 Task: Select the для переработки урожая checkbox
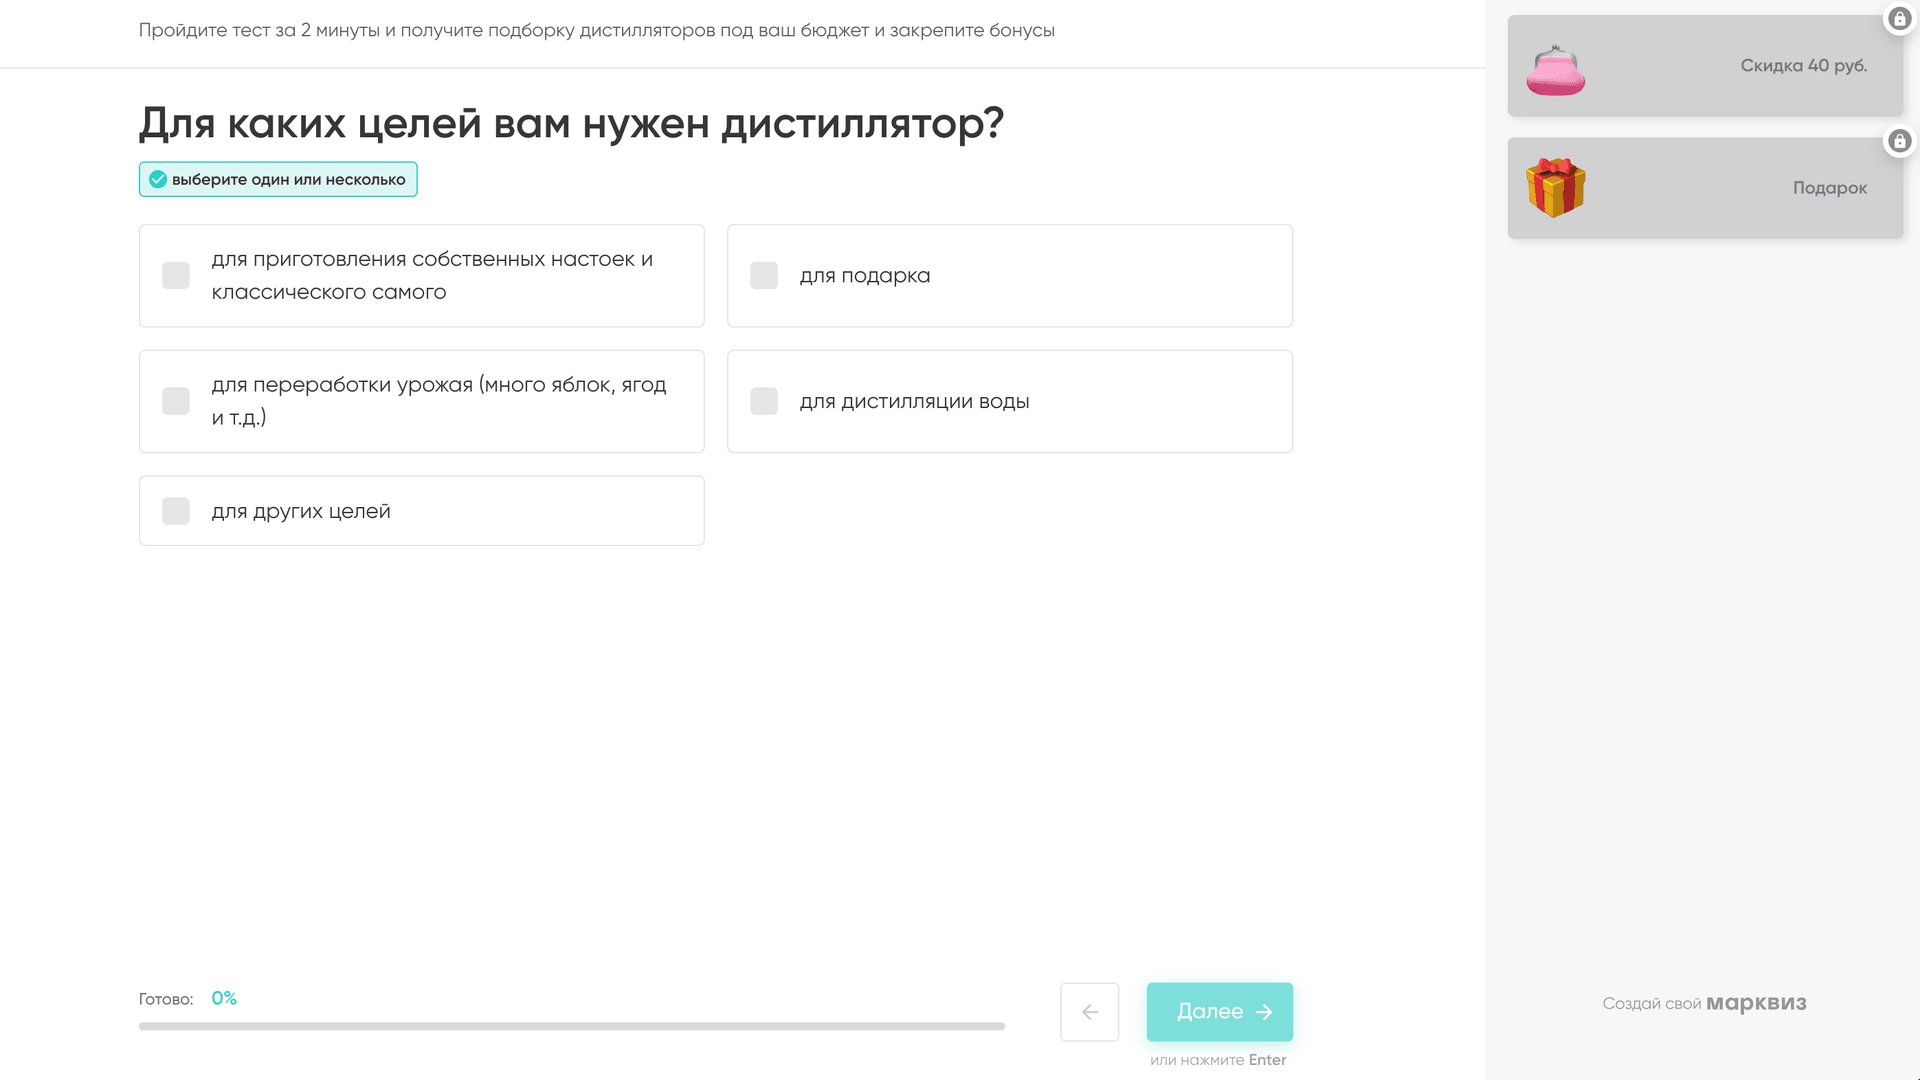click(176, 401)
